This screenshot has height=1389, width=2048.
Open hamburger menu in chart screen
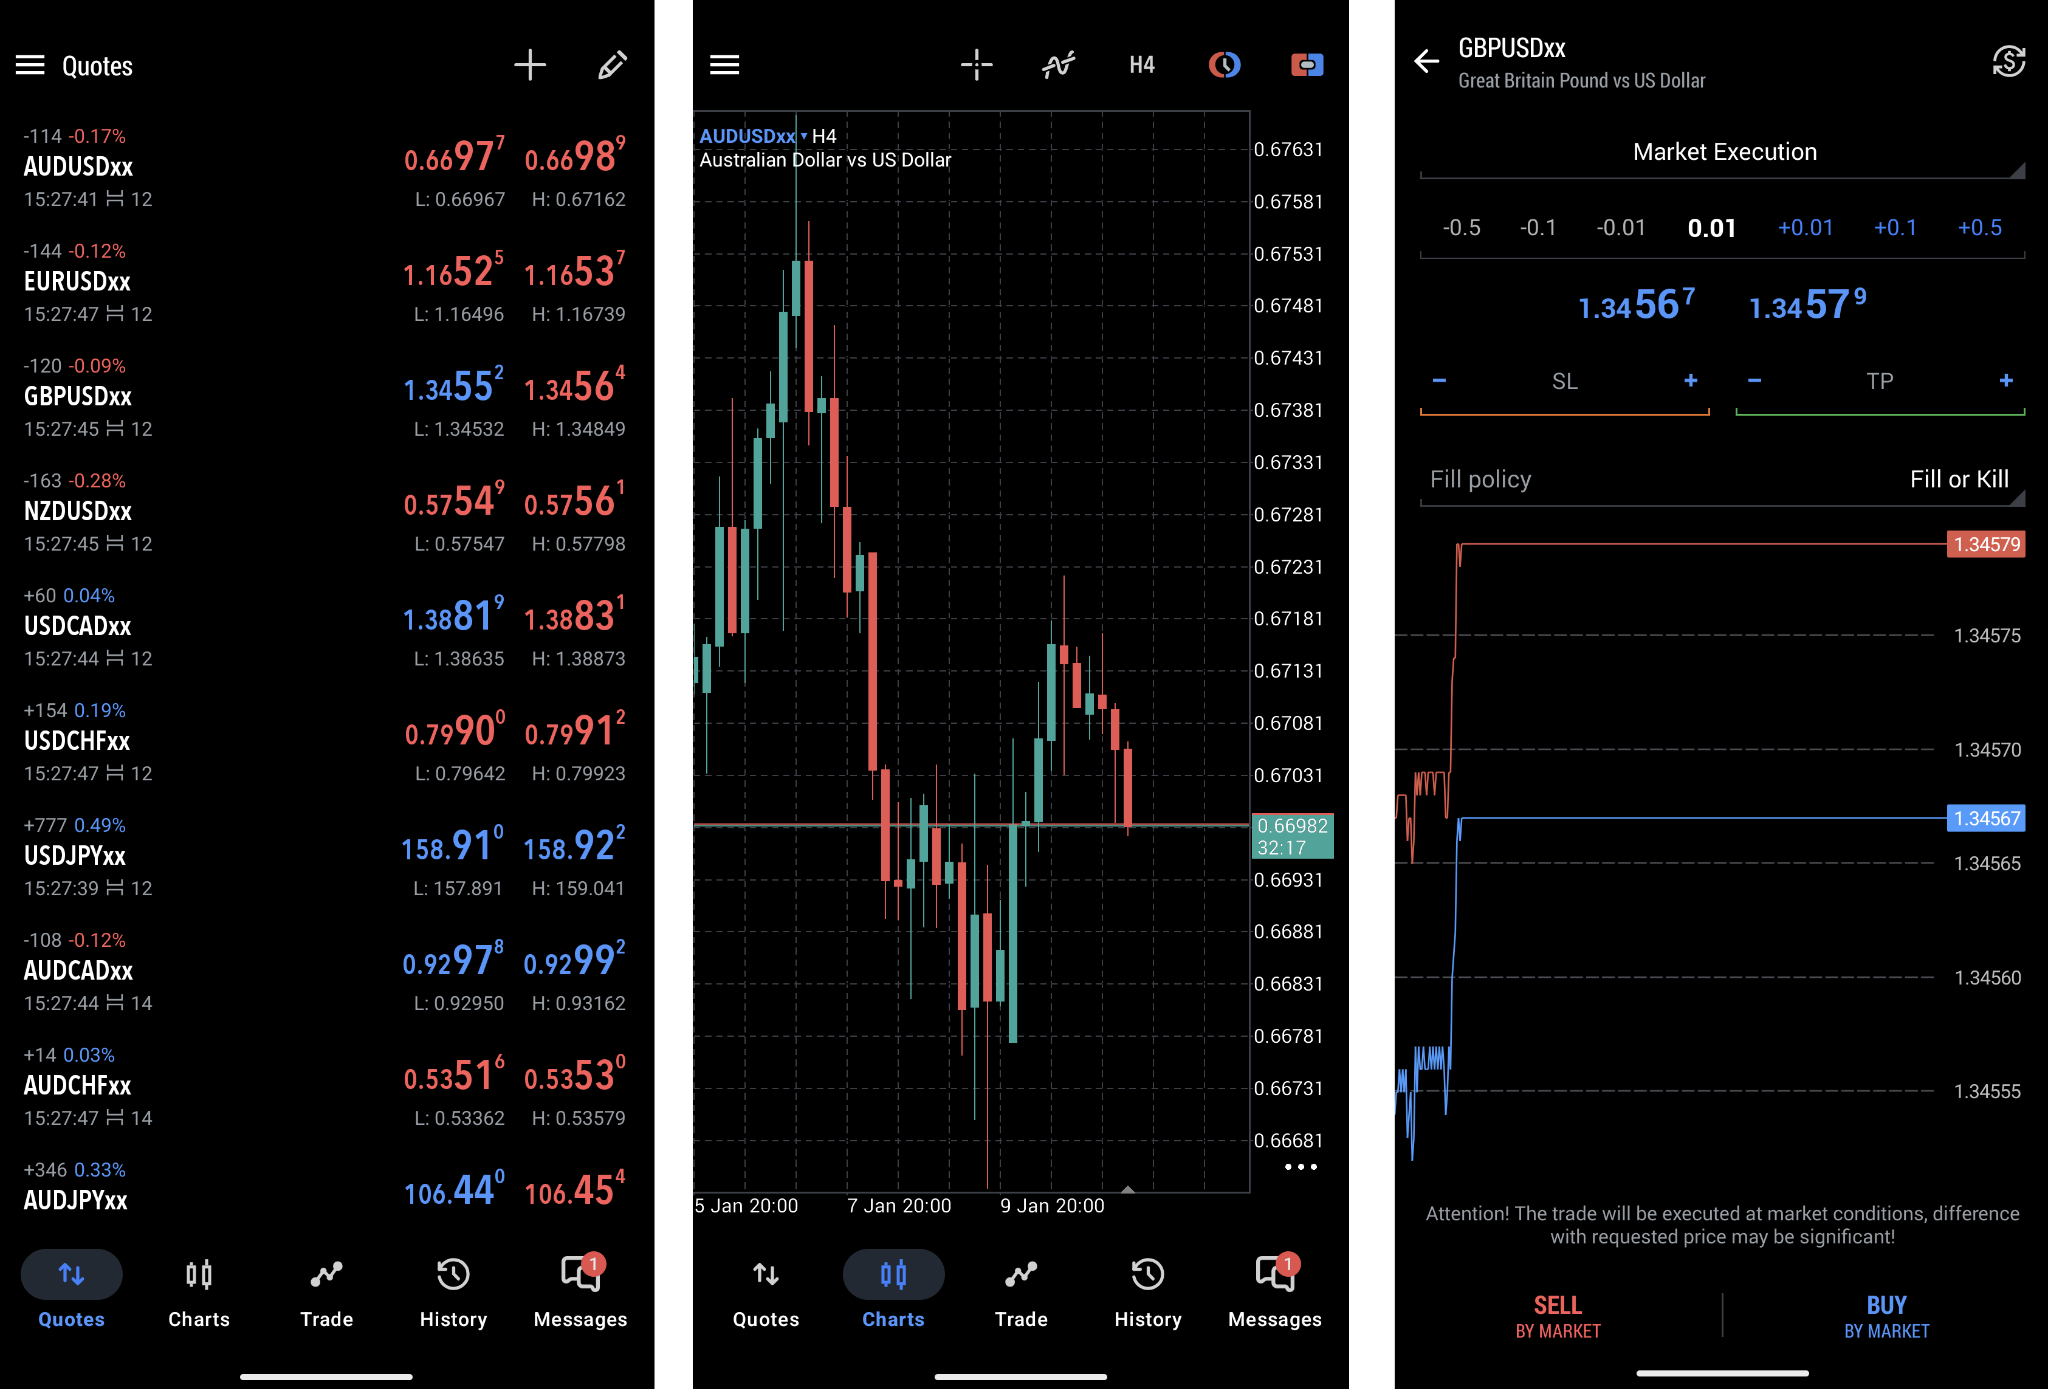click(x=724, y=65)
